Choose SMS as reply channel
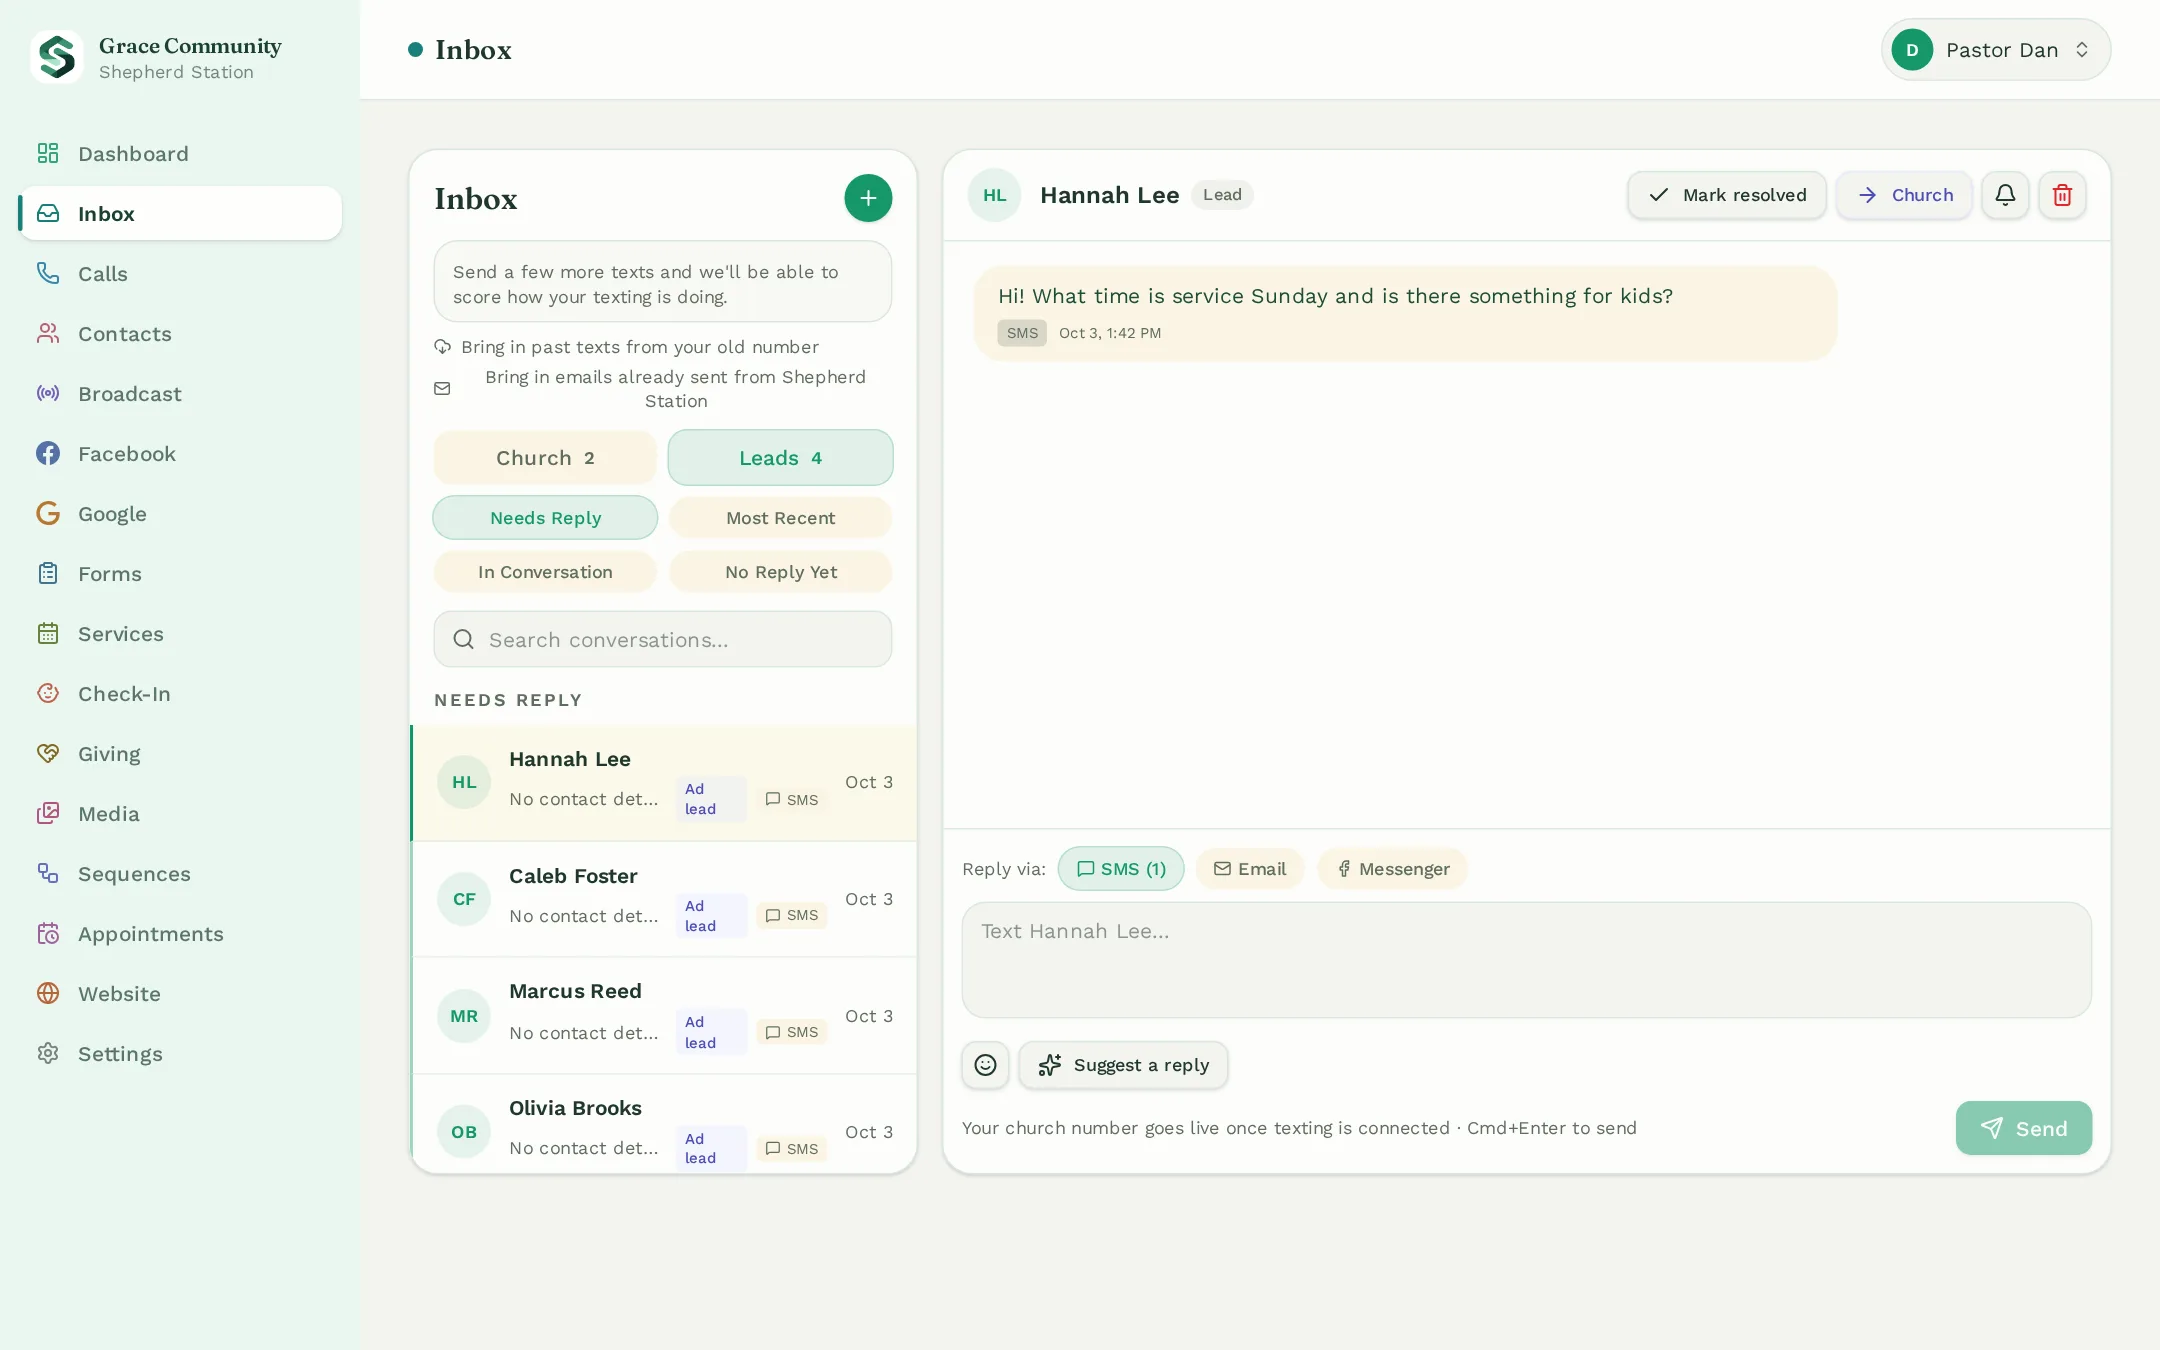Image resolution: width=2160 pixels, height=1350 pixels. [x=1121, y=869]
